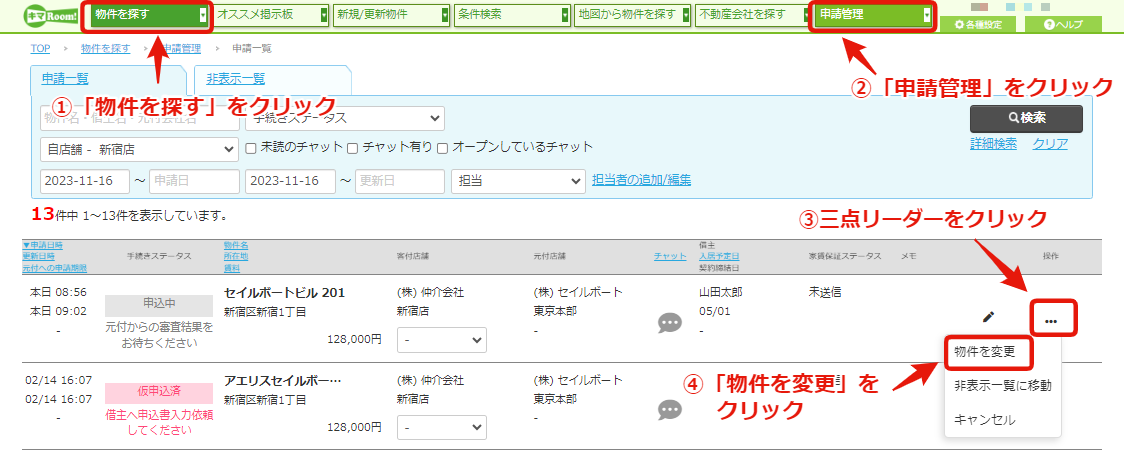This screenshot has width=1124, height=461.
Task: Click the three-dot more actions button
Action: 1051,320
